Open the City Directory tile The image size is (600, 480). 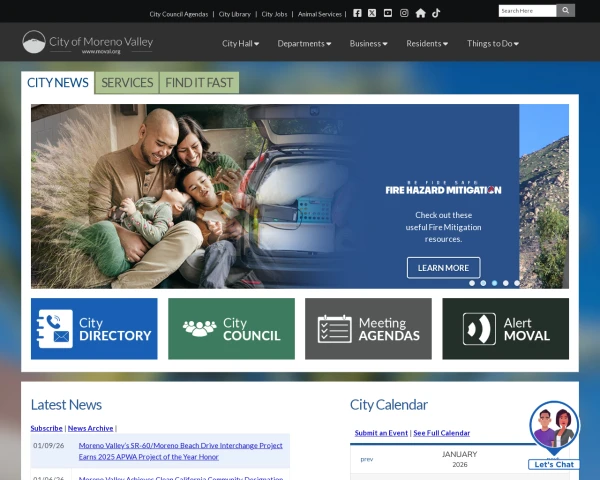(x=94, y=329)
